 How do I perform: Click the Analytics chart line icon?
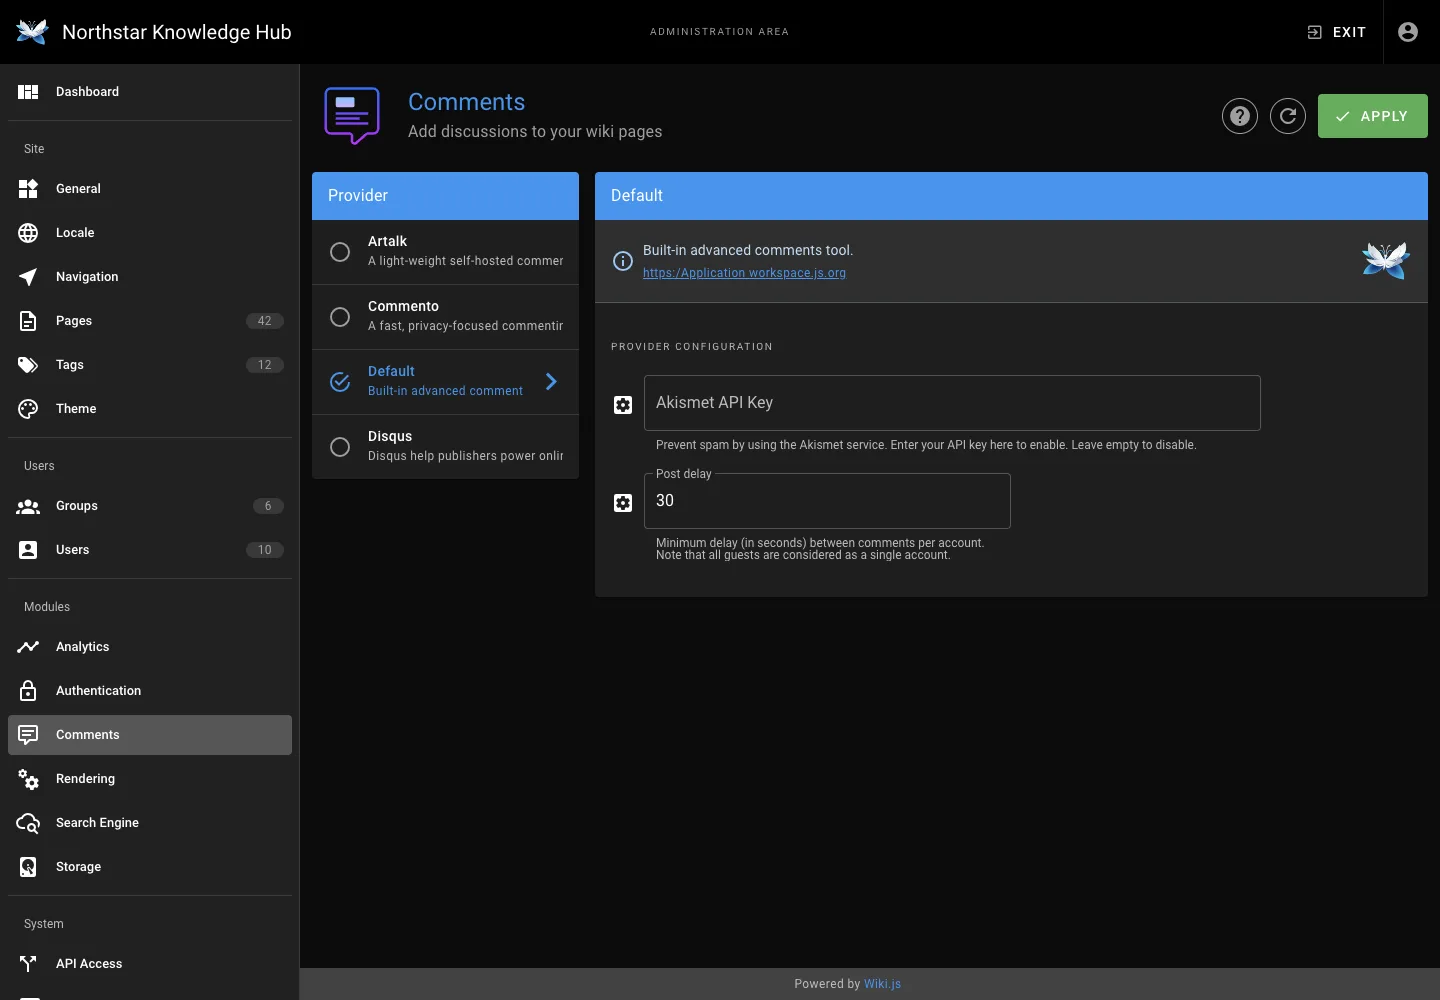pyautogui.click(x=28, y=647)
